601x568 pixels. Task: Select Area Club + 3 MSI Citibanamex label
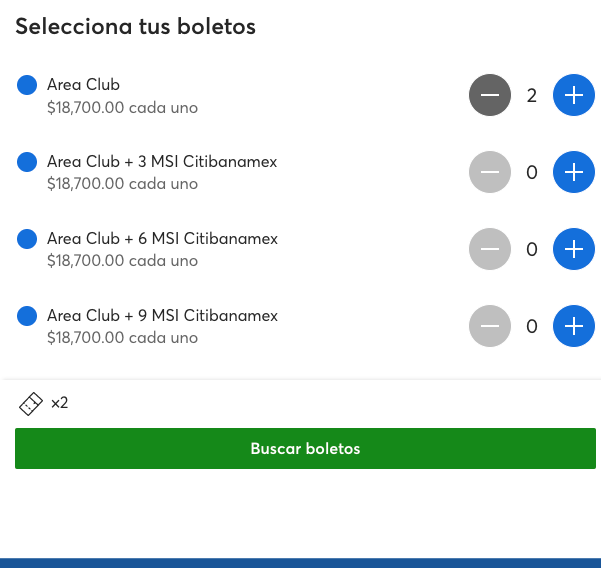[162, 161]
